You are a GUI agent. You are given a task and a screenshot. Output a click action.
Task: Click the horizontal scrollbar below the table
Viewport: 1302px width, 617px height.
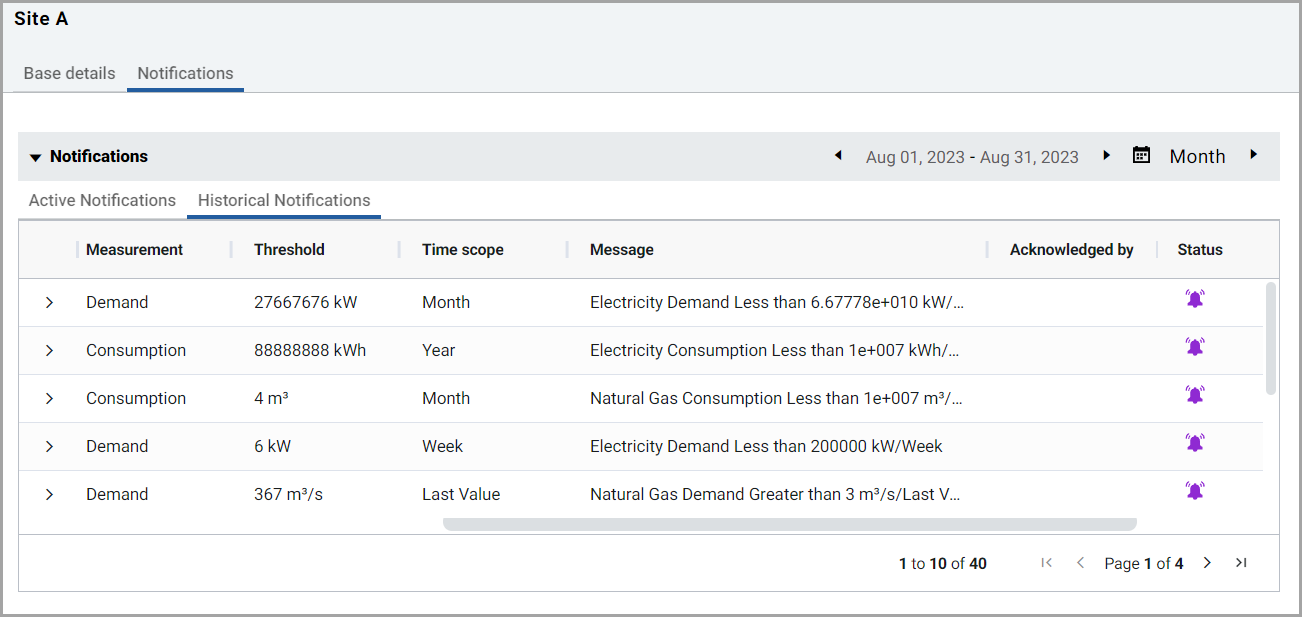[x=789, y=524]
